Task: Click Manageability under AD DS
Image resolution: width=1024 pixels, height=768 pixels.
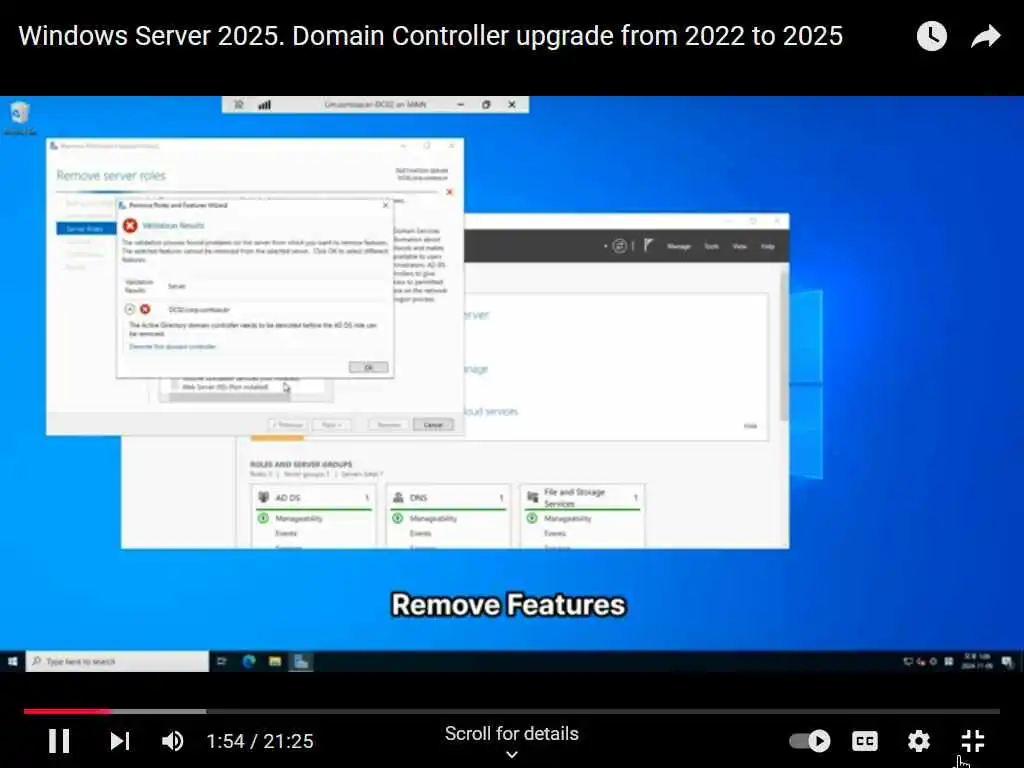Action: tap(298, 519)
